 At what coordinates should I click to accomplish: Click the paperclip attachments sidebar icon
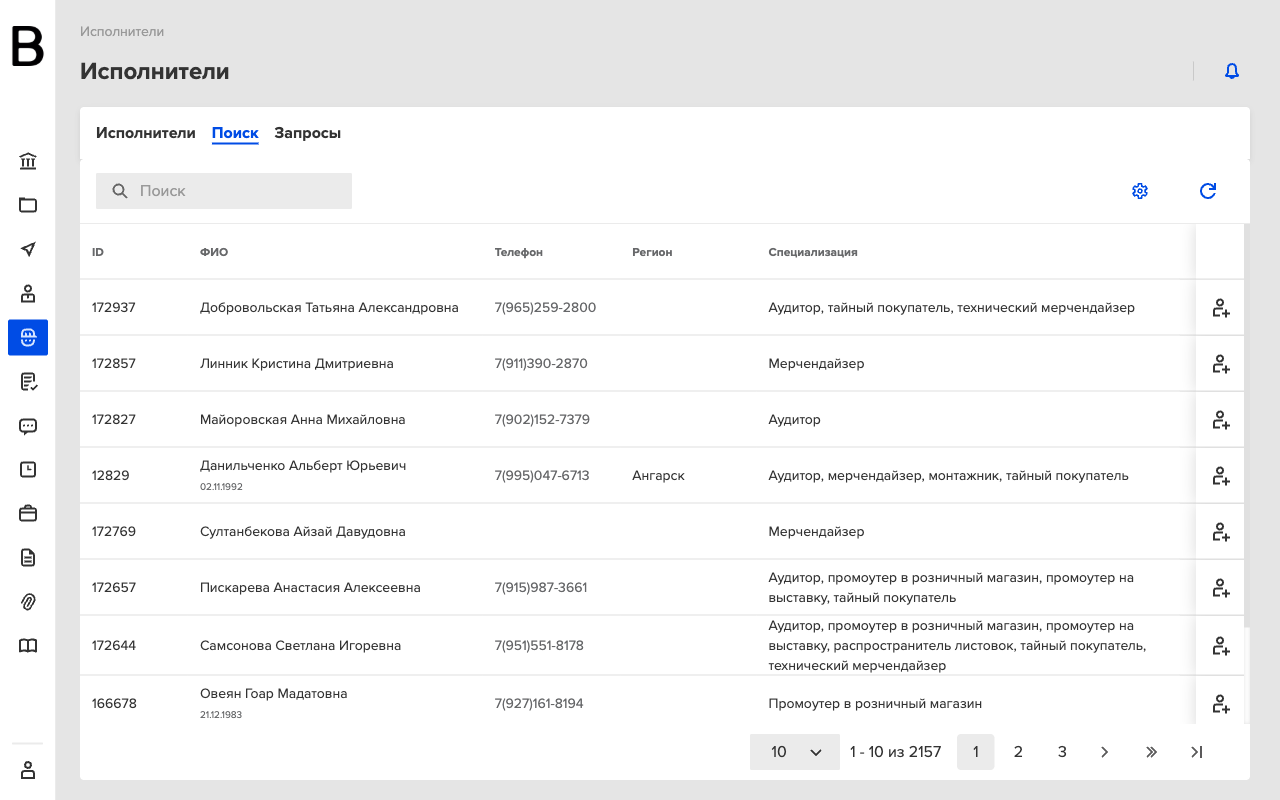tap(28, 601)
